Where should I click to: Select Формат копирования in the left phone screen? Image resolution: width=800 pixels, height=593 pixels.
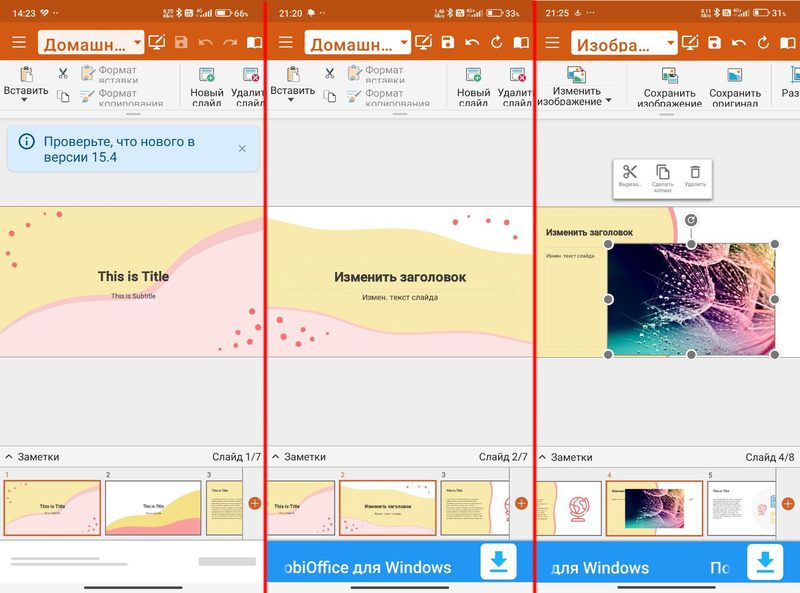(121, 97)
